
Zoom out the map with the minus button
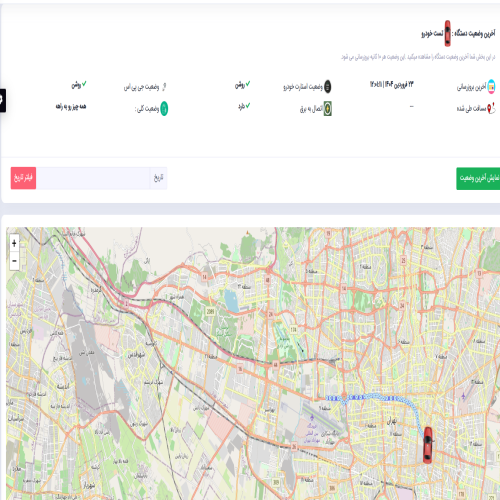click(14, 261)
